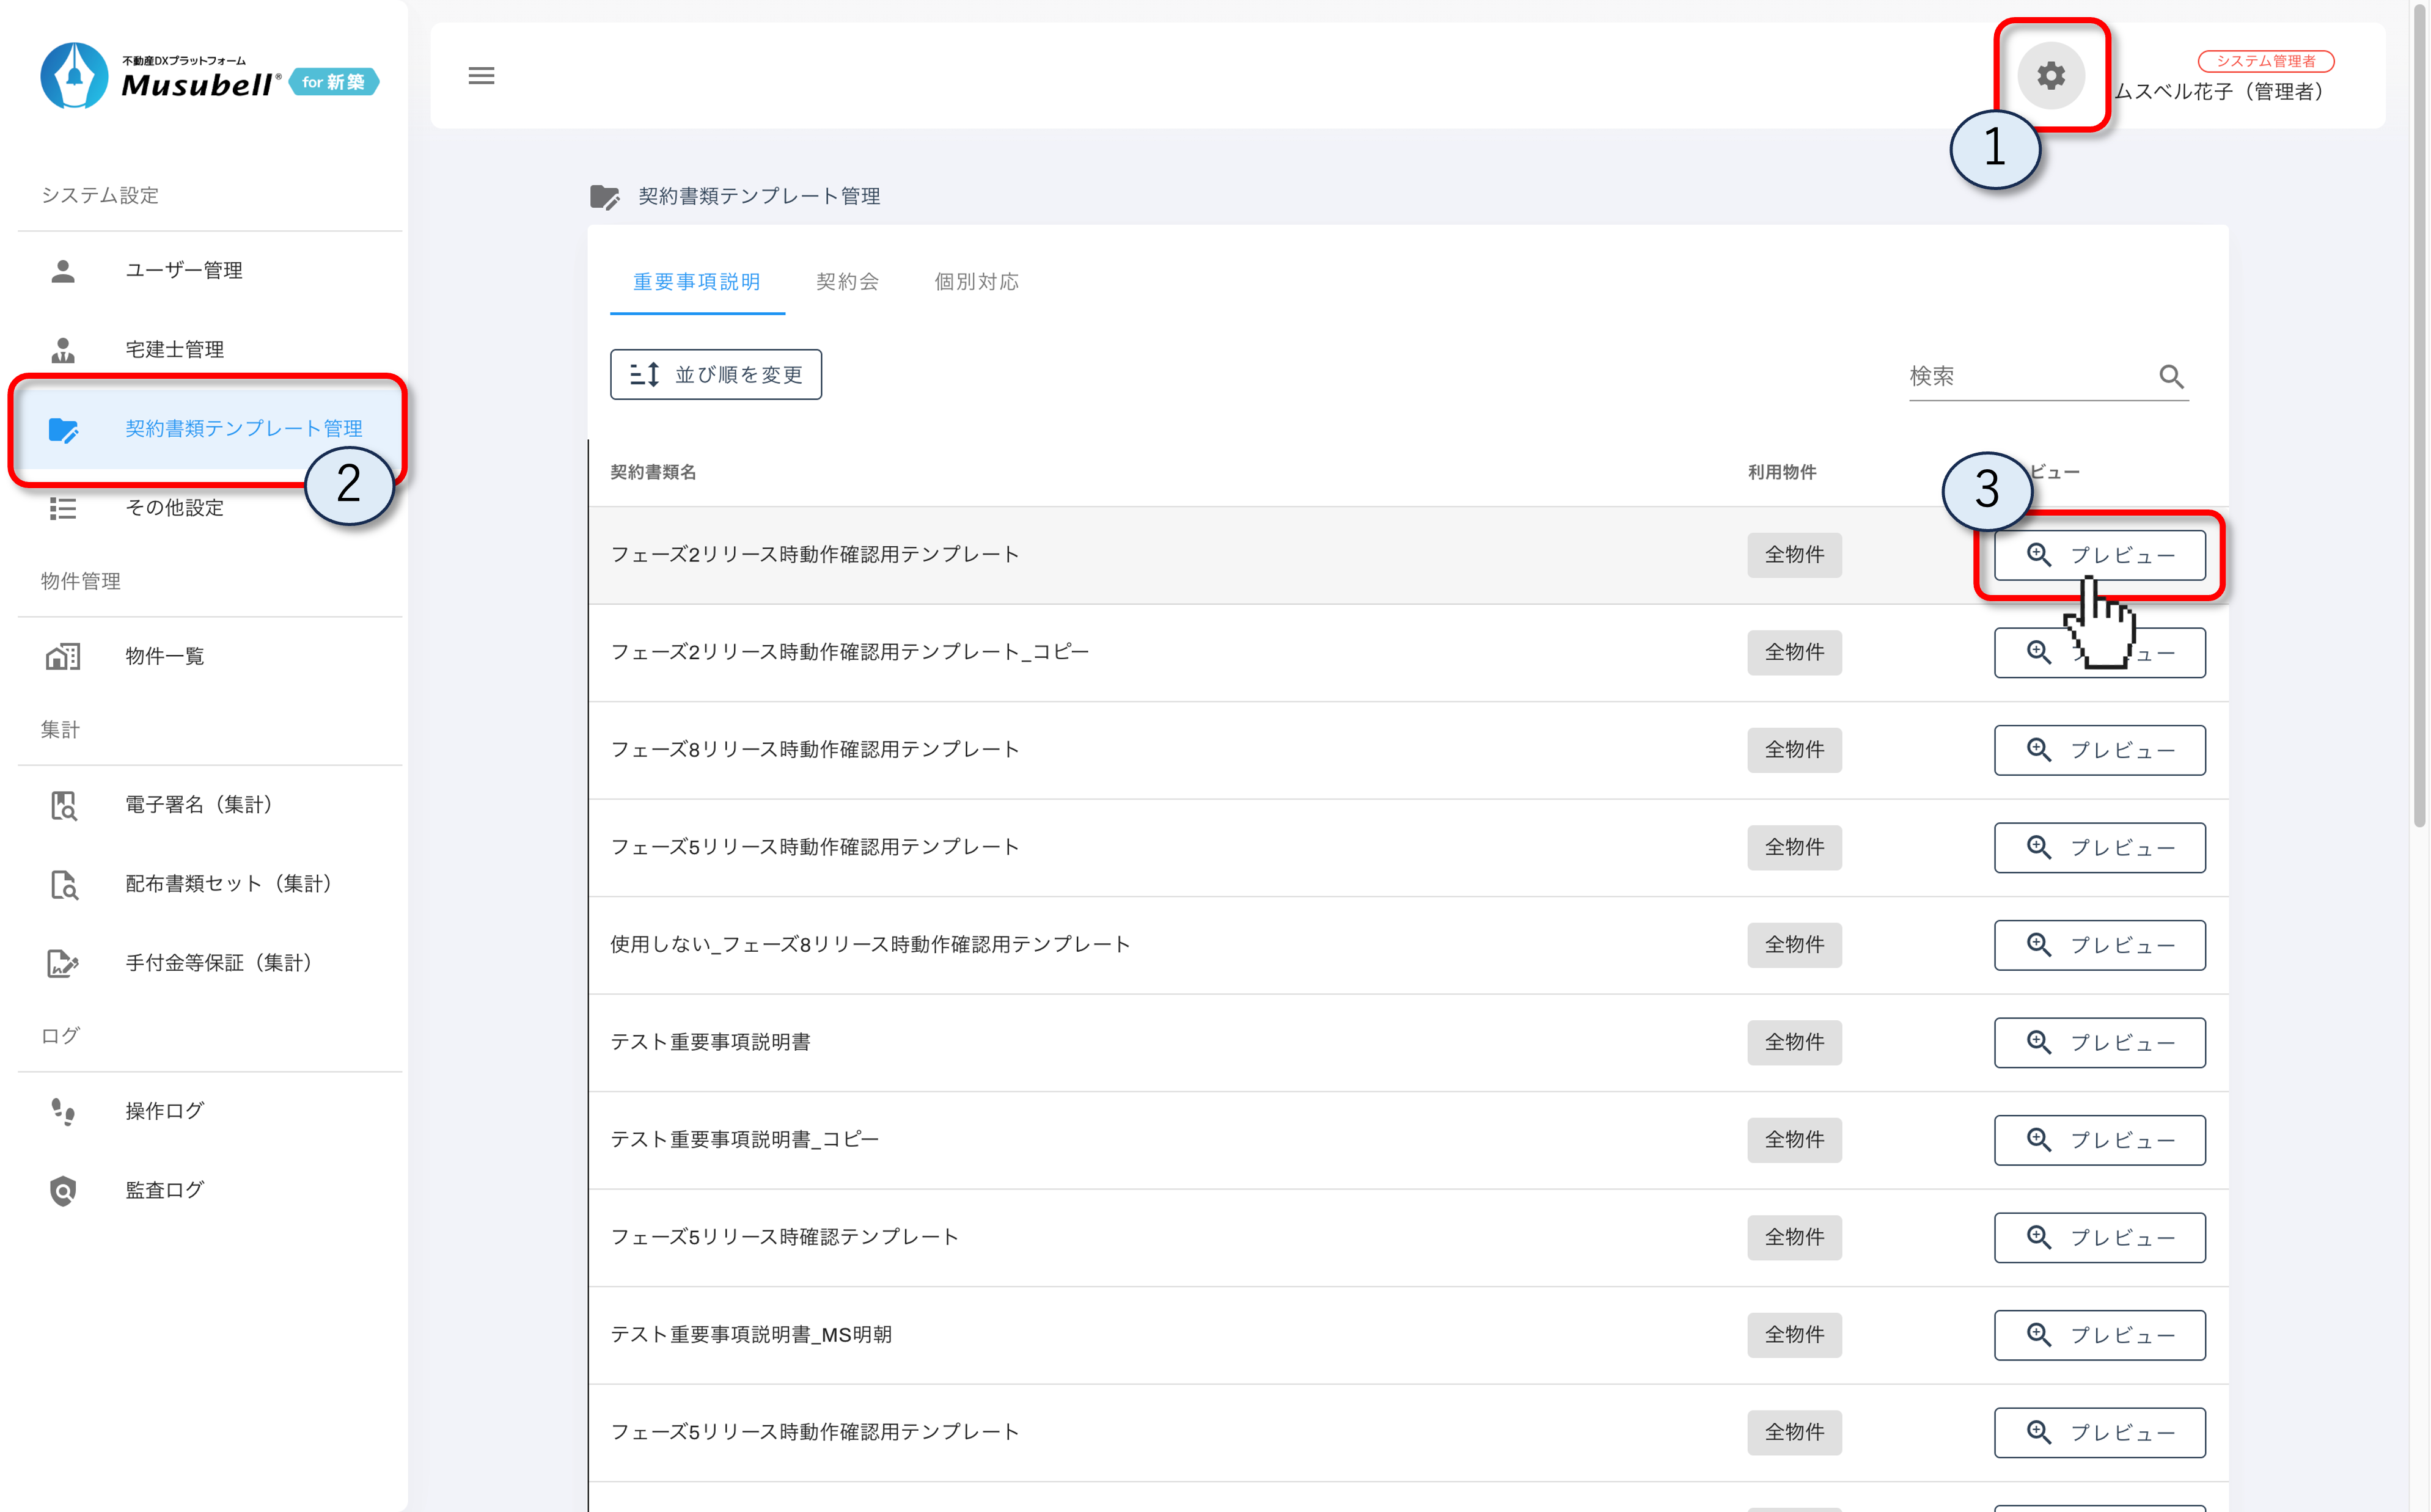Open 監査ログ shield icon in sidebar
This screenshot has width=2431, height=1512.
click(x=63, y=1190)
